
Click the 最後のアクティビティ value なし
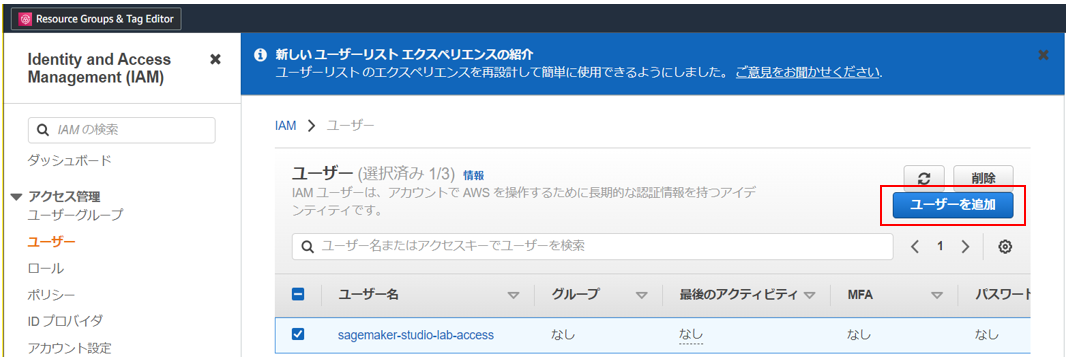[x=691, y=335]
